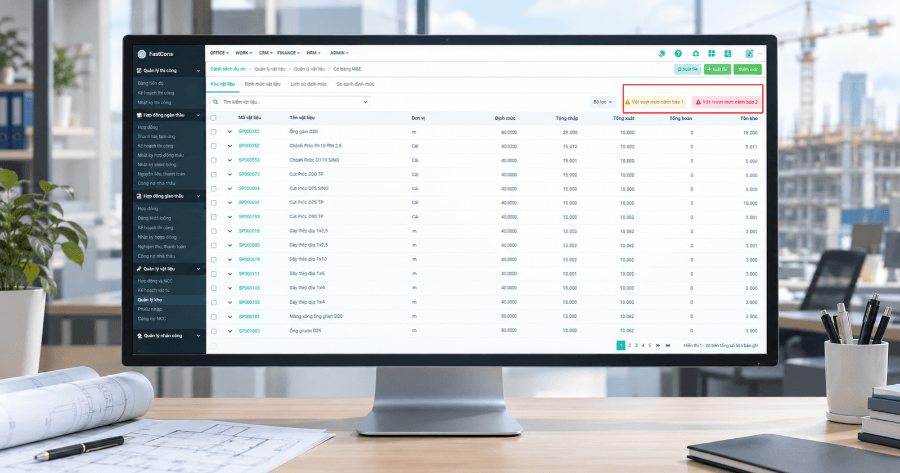
Task: Click the FastCons logo icon
Action: click(x=142, y=54)
